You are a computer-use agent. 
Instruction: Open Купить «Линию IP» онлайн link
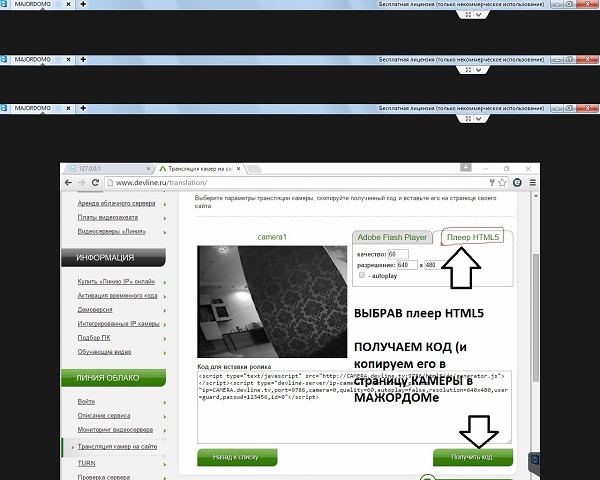tap(116, 281)
